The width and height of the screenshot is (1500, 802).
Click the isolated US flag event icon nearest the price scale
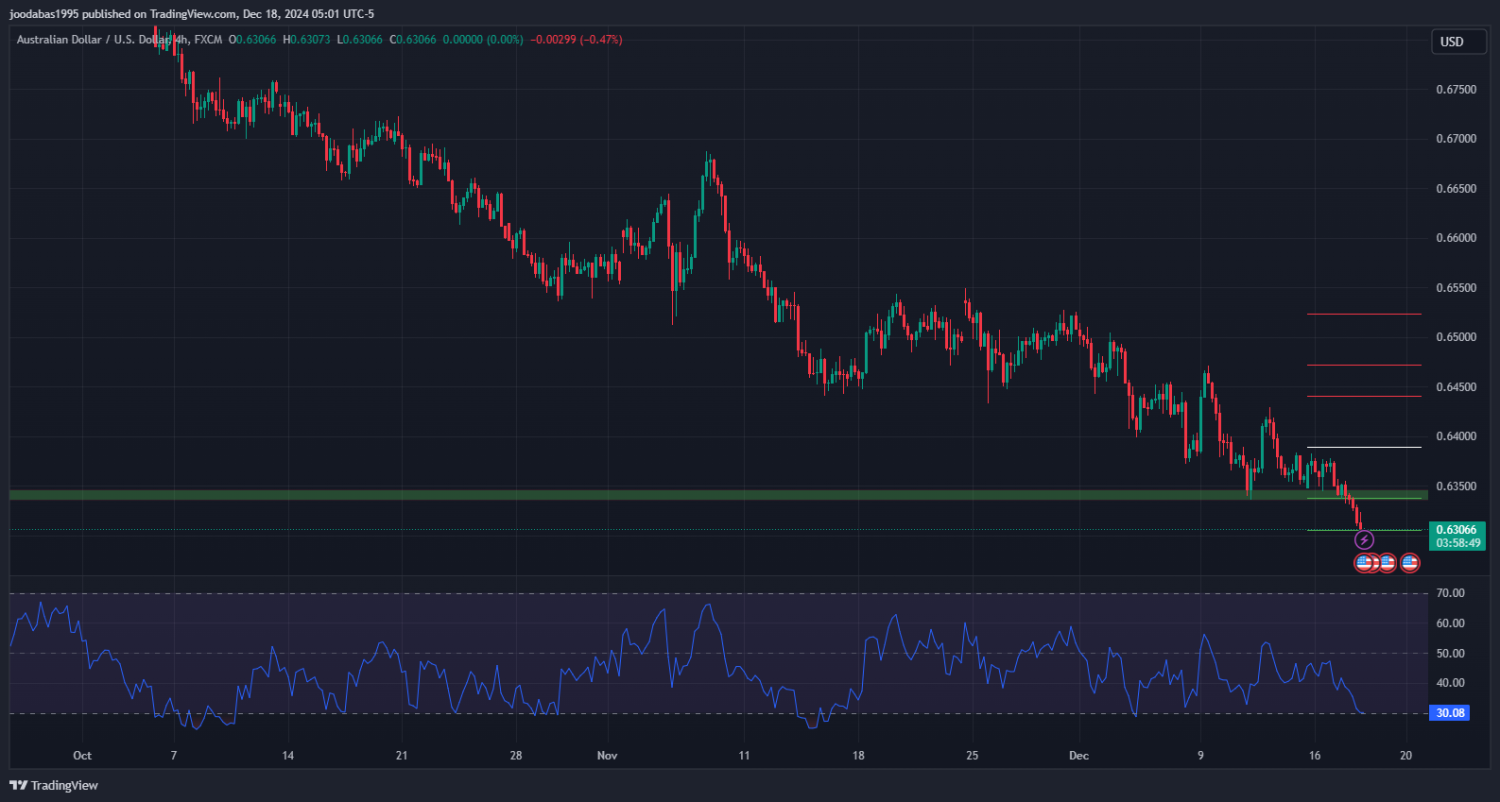click(x=1410, y=563)
